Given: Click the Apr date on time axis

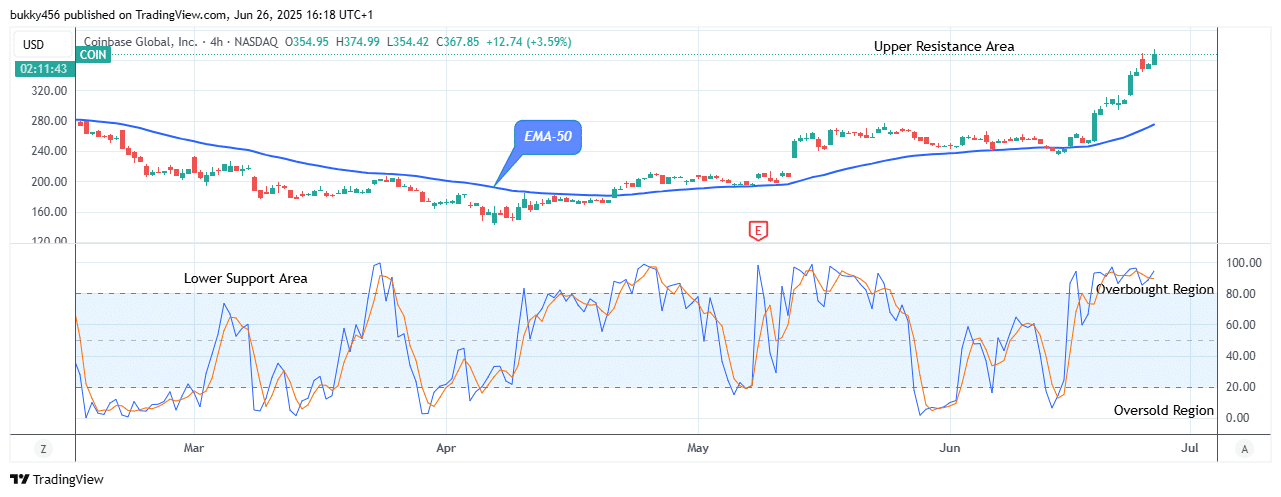Looking at the screenshot, I should (445, 449).
